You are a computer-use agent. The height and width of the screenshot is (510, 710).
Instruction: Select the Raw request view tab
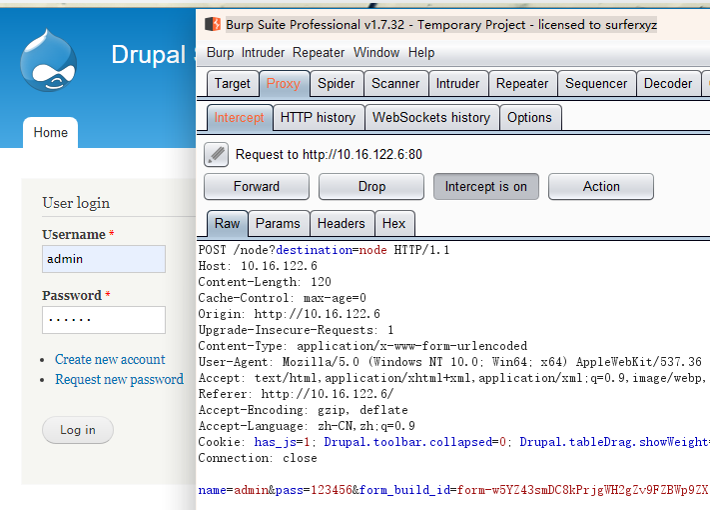tap(227, 223)
